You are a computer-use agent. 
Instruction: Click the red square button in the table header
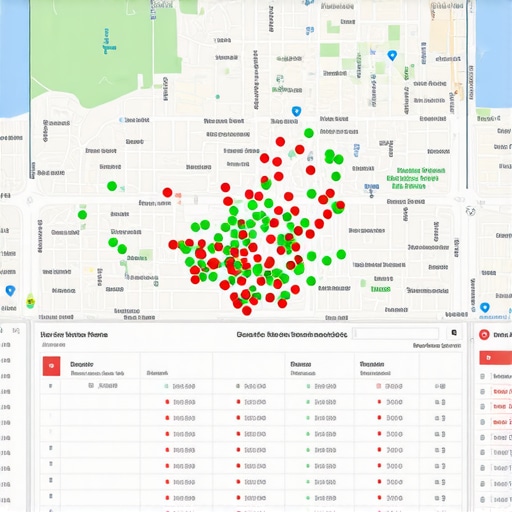pos(51,366)
